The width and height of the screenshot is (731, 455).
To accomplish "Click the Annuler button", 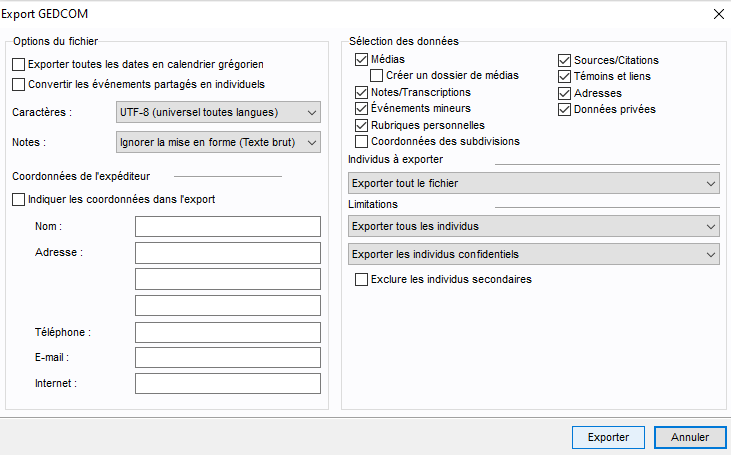I will [689, 437].
